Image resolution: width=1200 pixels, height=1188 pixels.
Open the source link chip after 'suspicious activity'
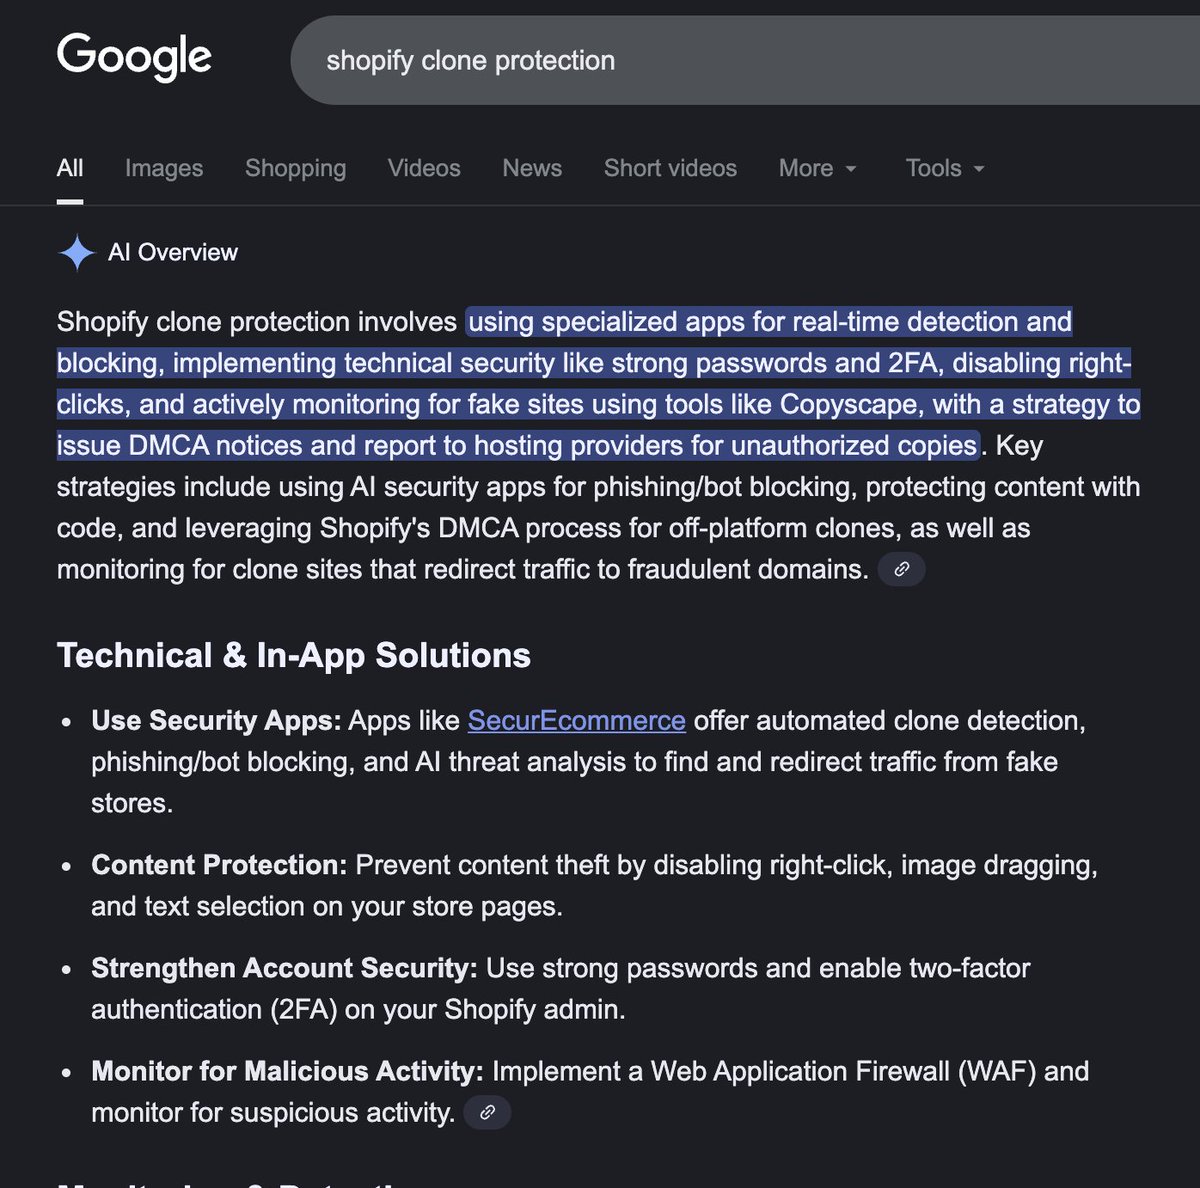point(487,1112)
